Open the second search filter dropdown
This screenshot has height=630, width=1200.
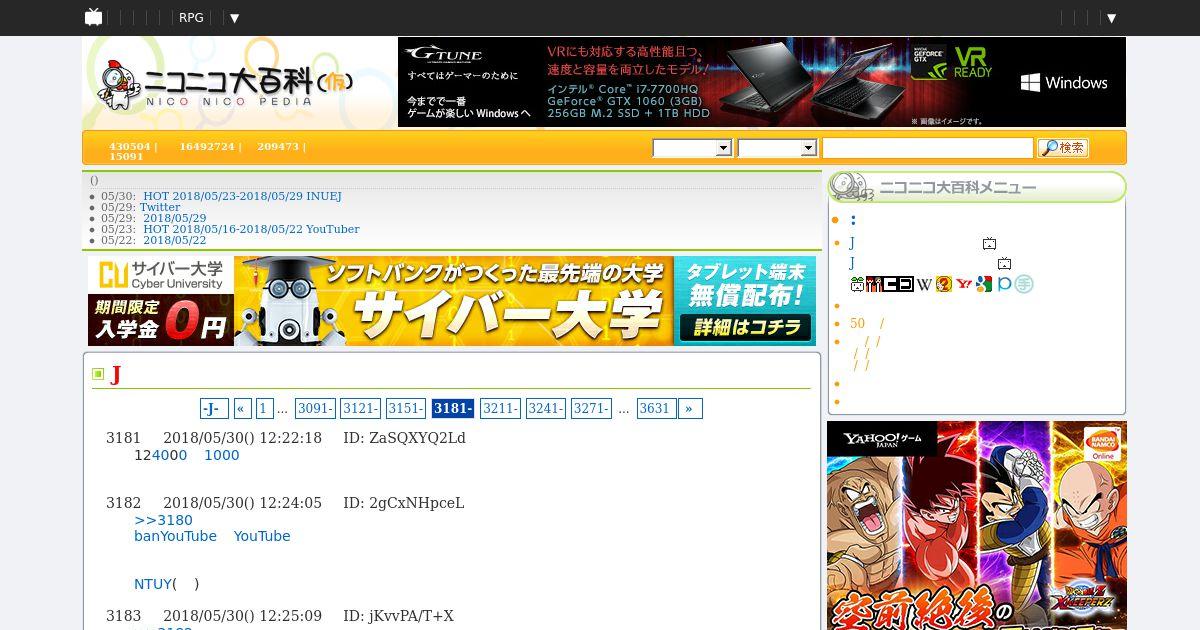click(x=777, y=148)
